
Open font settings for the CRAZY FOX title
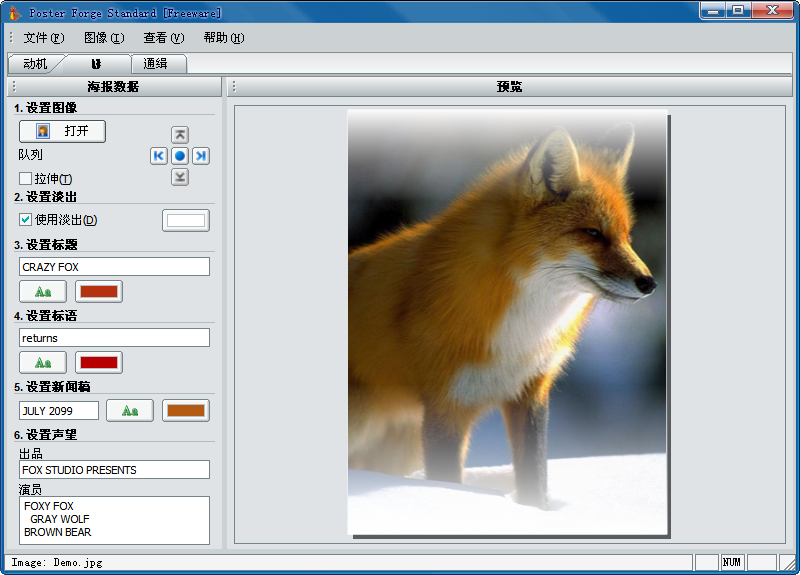click(x=43, y=291)
